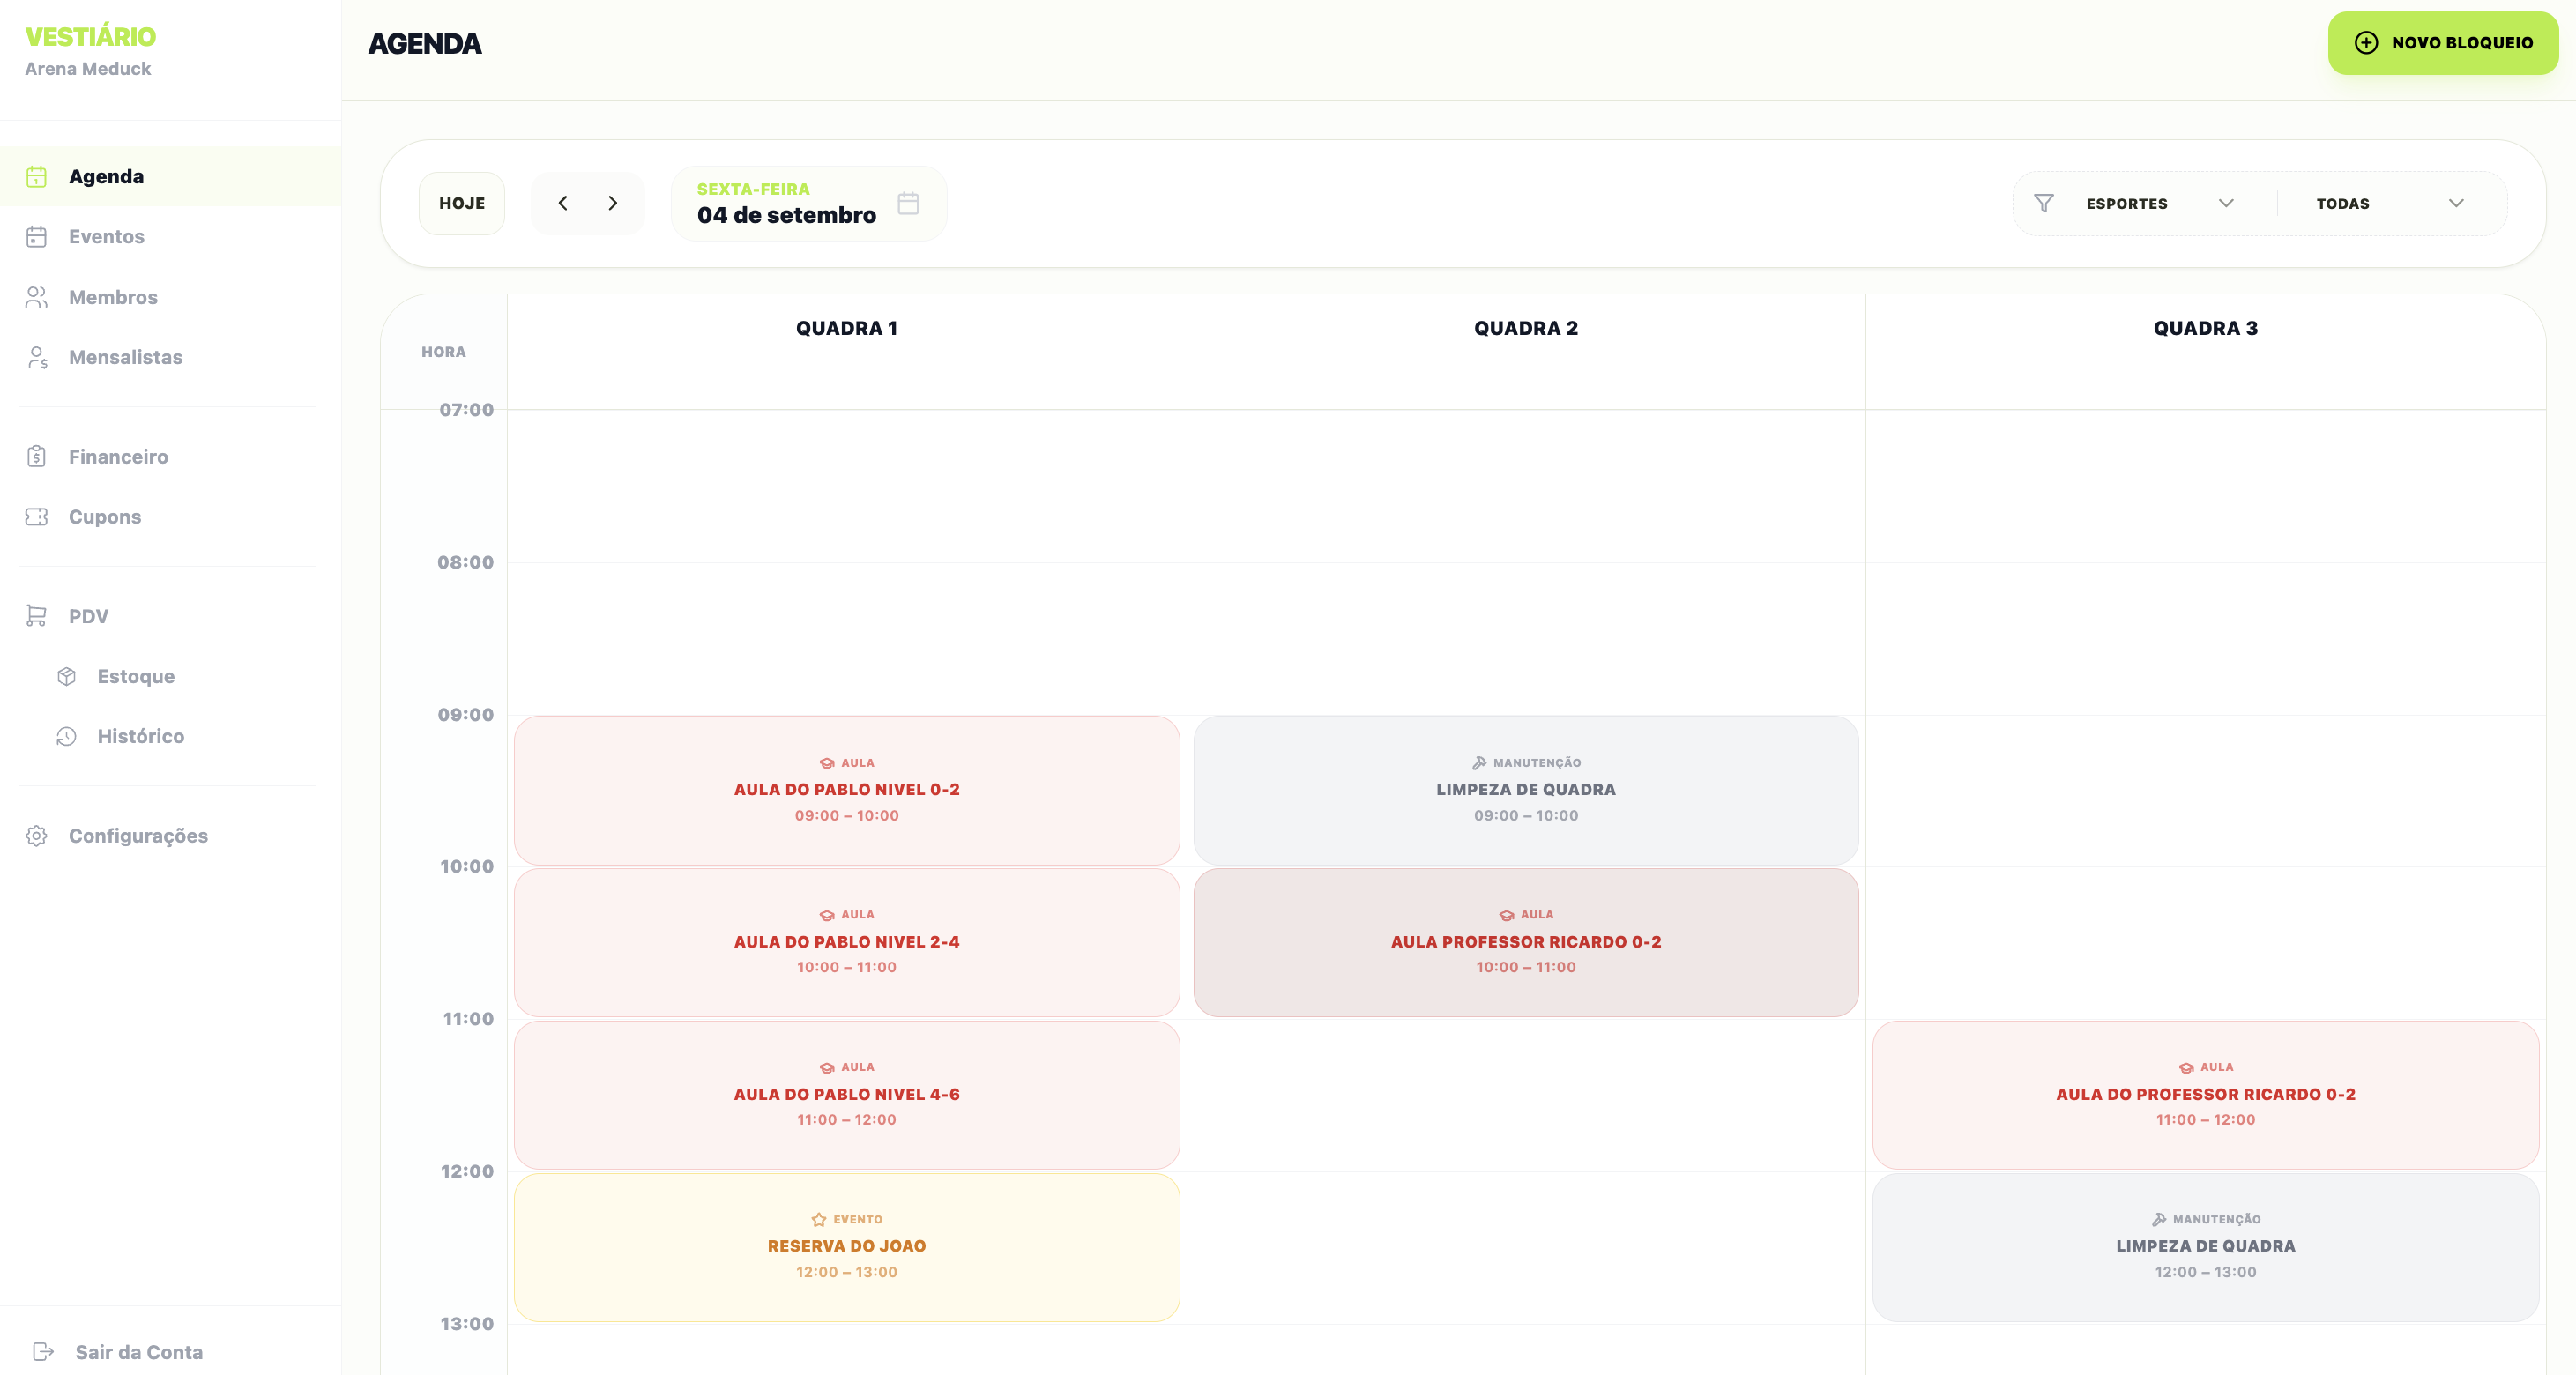Click the Membros people icon

click(x=37, y=297)
